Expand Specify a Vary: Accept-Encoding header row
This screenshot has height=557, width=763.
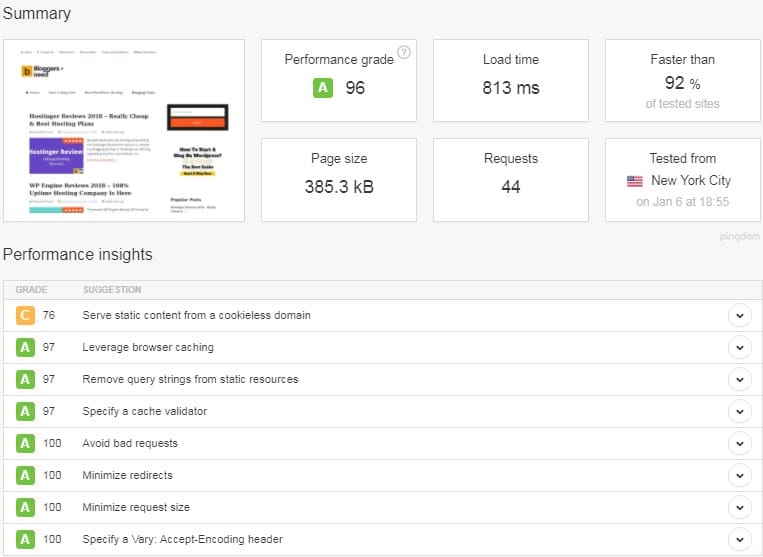(x=740, y=539)
